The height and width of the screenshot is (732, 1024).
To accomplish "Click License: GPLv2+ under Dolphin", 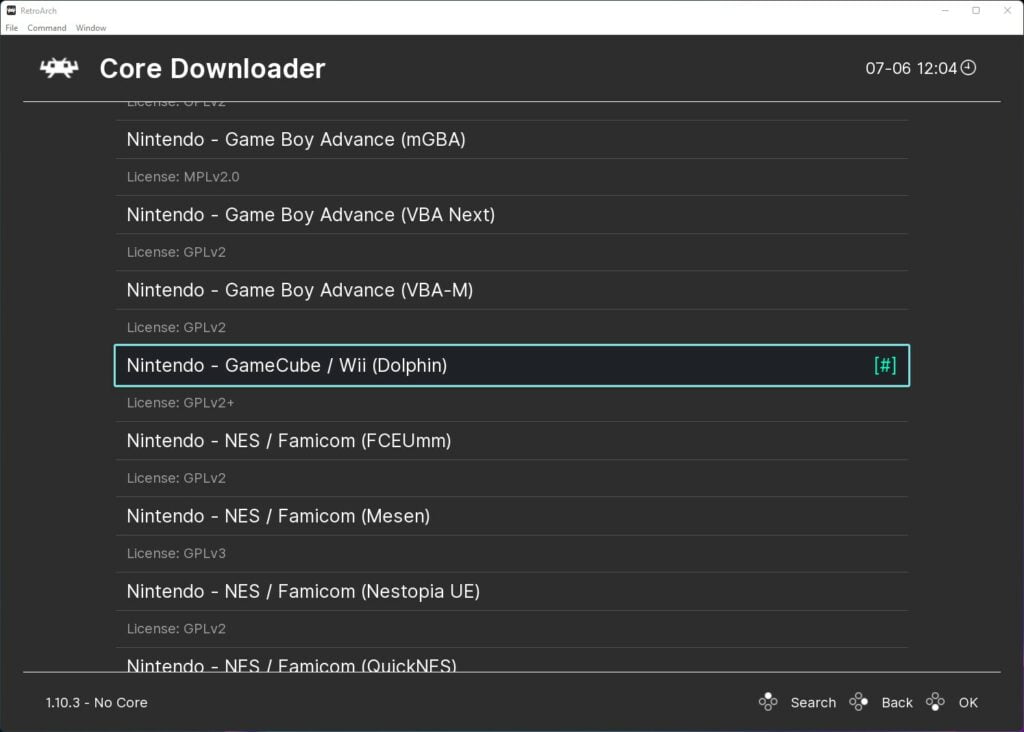I will 180,403.
